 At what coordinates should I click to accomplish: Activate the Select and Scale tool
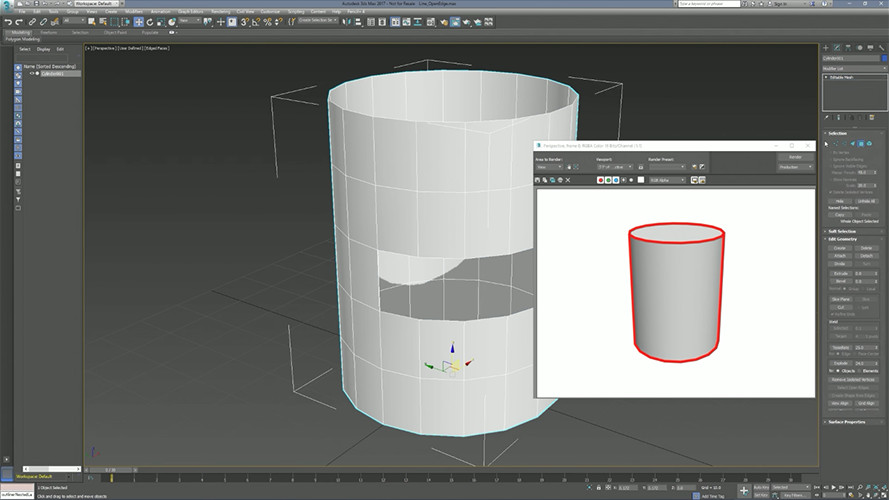(160, 22)
